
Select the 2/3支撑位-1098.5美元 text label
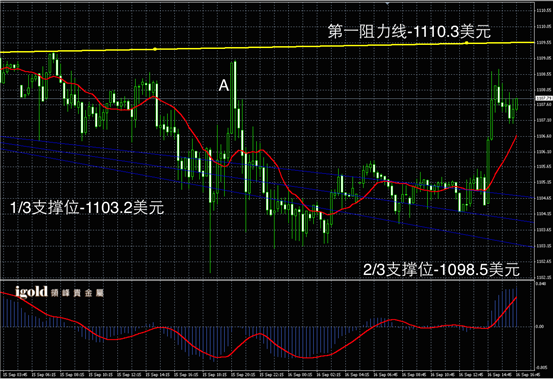[x=441, y=270]
